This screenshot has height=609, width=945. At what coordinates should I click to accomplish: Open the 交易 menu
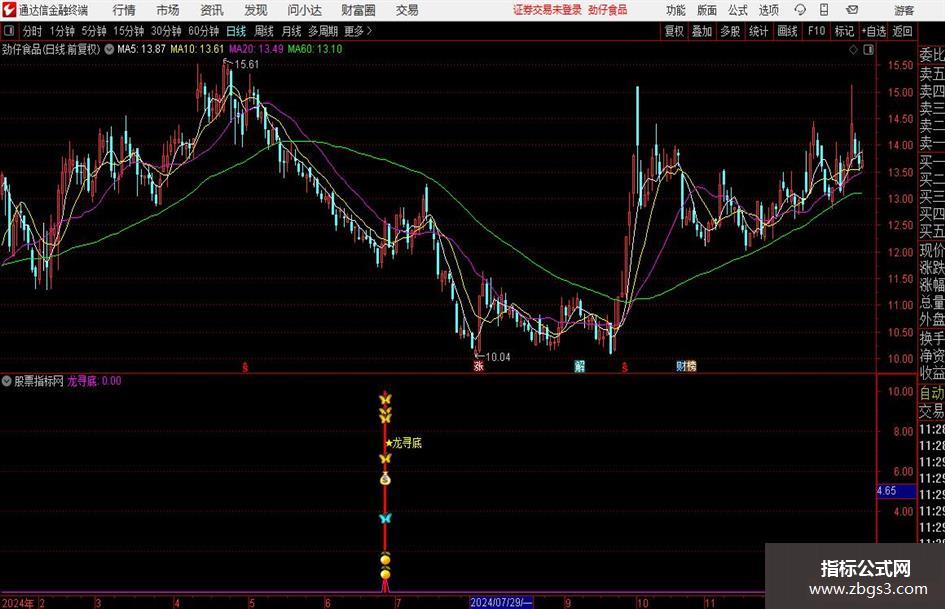coord(407,10)
